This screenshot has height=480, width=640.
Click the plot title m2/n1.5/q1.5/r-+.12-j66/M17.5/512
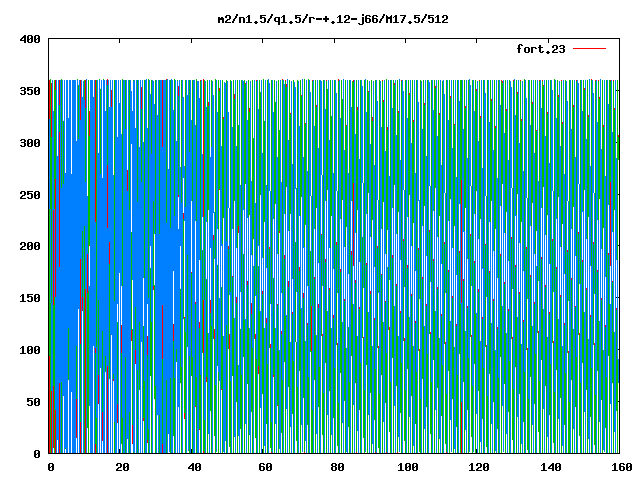pyautogui.click(x=333, y=19)
